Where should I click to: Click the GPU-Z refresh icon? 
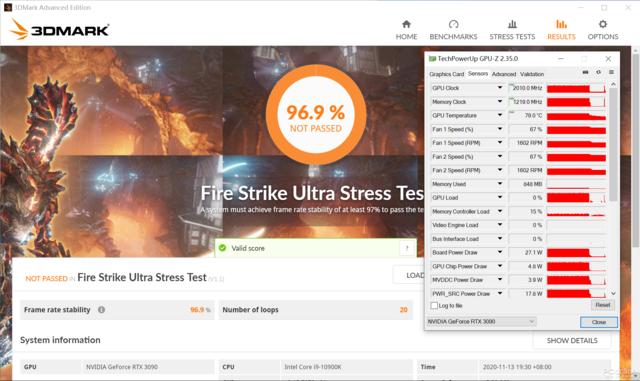click(598, 72)
